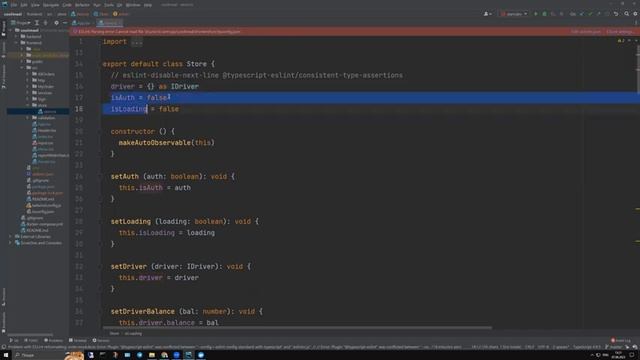Viewport: 640px width, 360px height.
Task: Open the Refactor menu
Action: click(x=82, y=5)
